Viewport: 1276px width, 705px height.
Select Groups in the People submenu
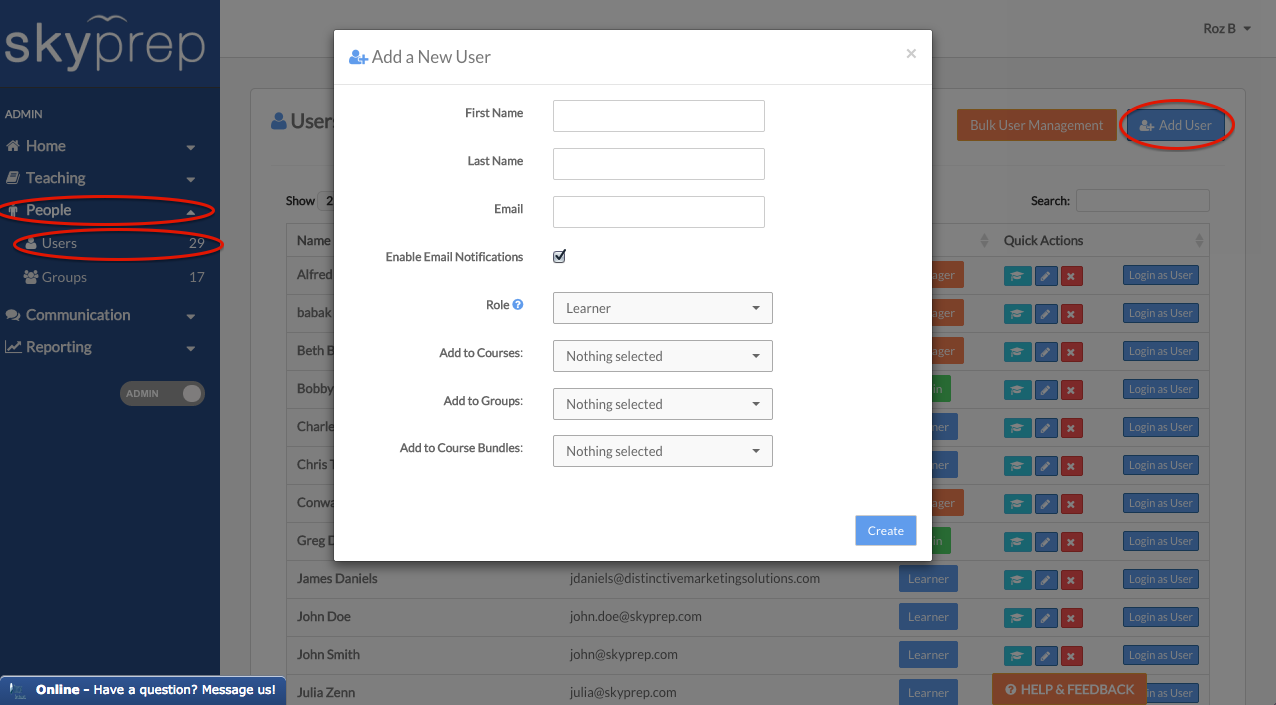[x=64, y=277]
